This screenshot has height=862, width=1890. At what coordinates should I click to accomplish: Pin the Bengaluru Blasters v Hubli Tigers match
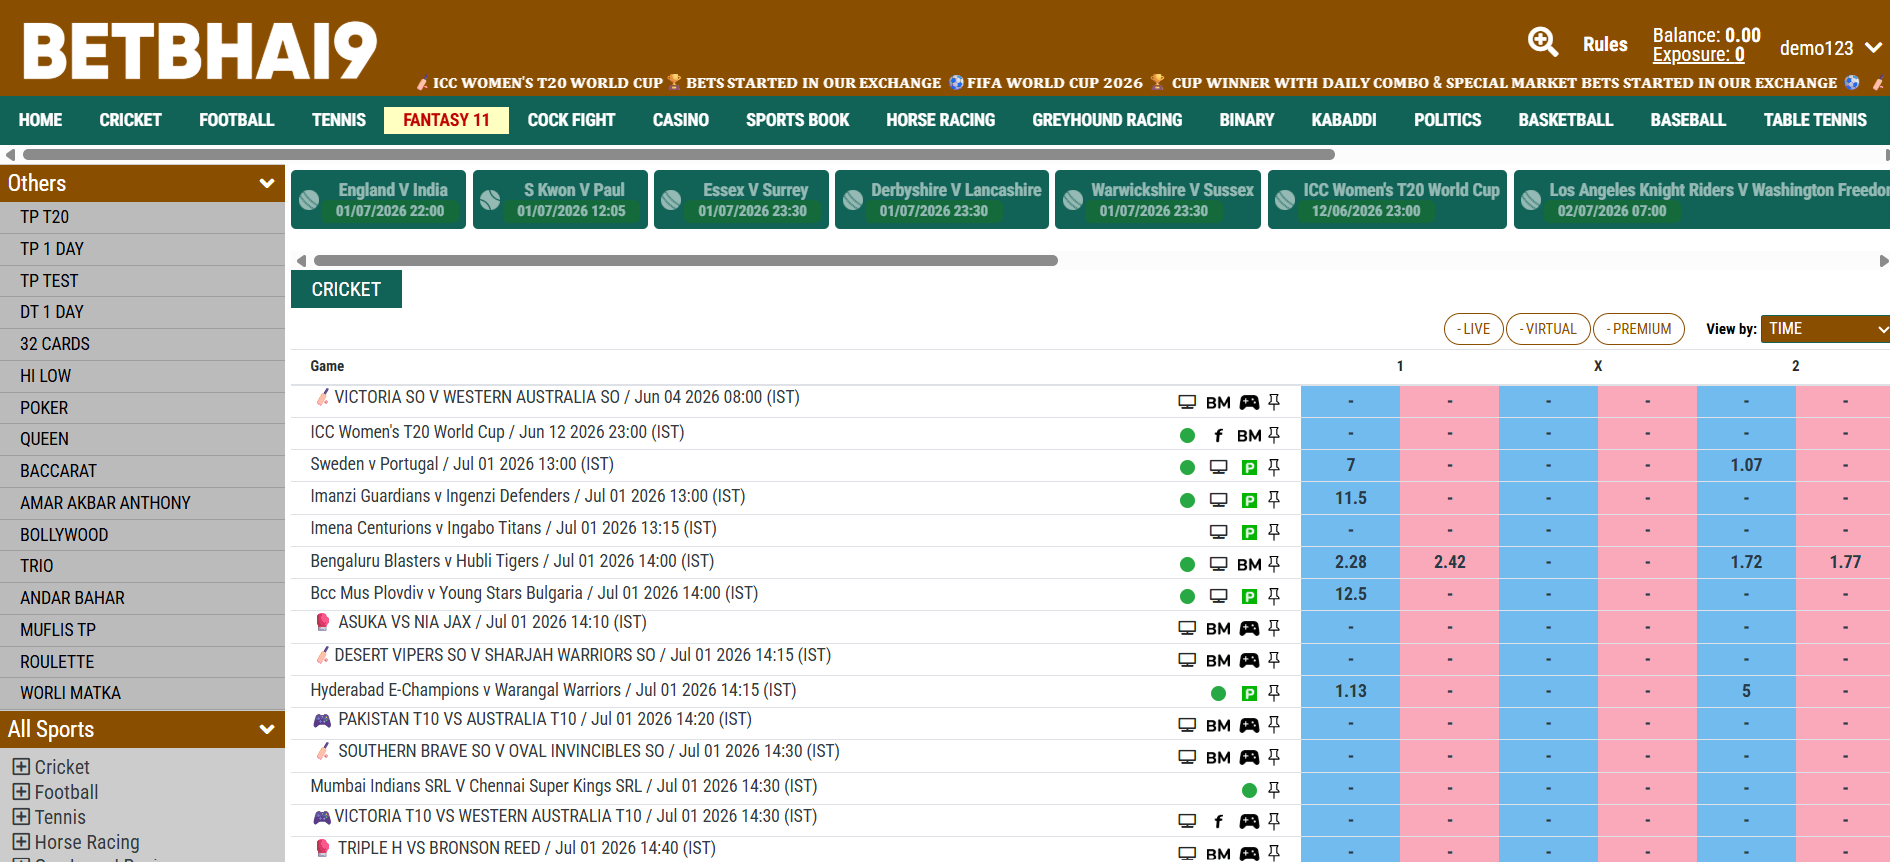(1274, 564)
